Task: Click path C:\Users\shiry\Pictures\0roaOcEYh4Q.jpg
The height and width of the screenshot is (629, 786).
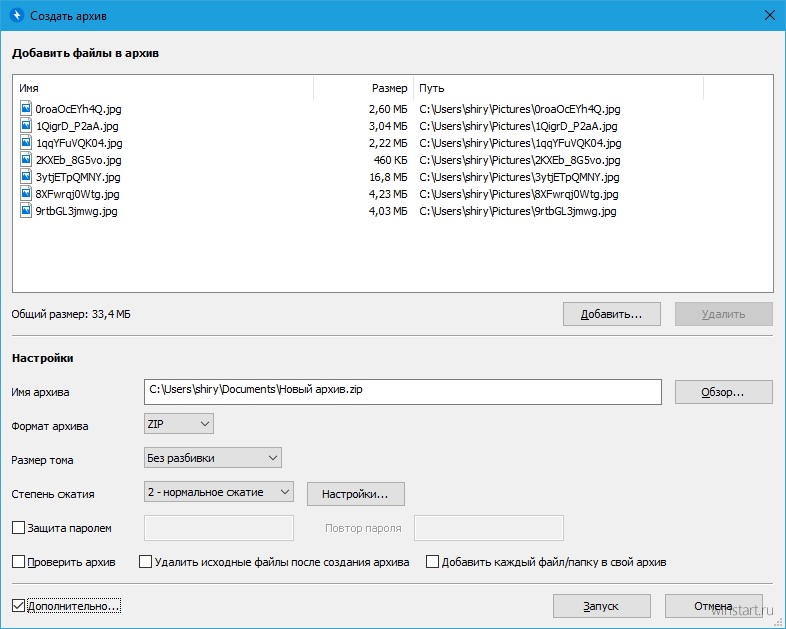Action: 520,109
